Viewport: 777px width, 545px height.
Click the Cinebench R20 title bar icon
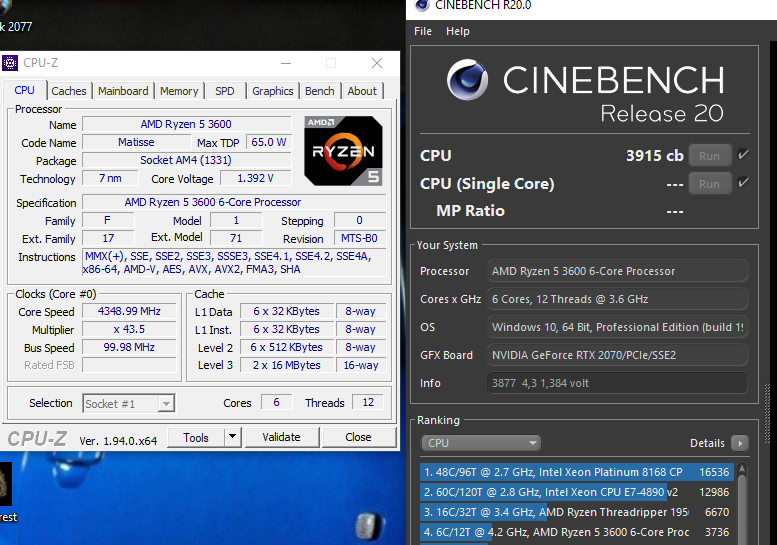pyautogui.click(x=422, y=5)
